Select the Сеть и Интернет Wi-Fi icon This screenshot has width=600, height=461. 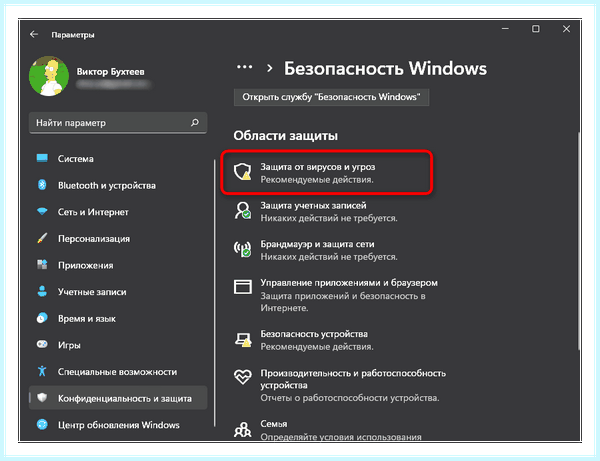click(x=42, y=211)
